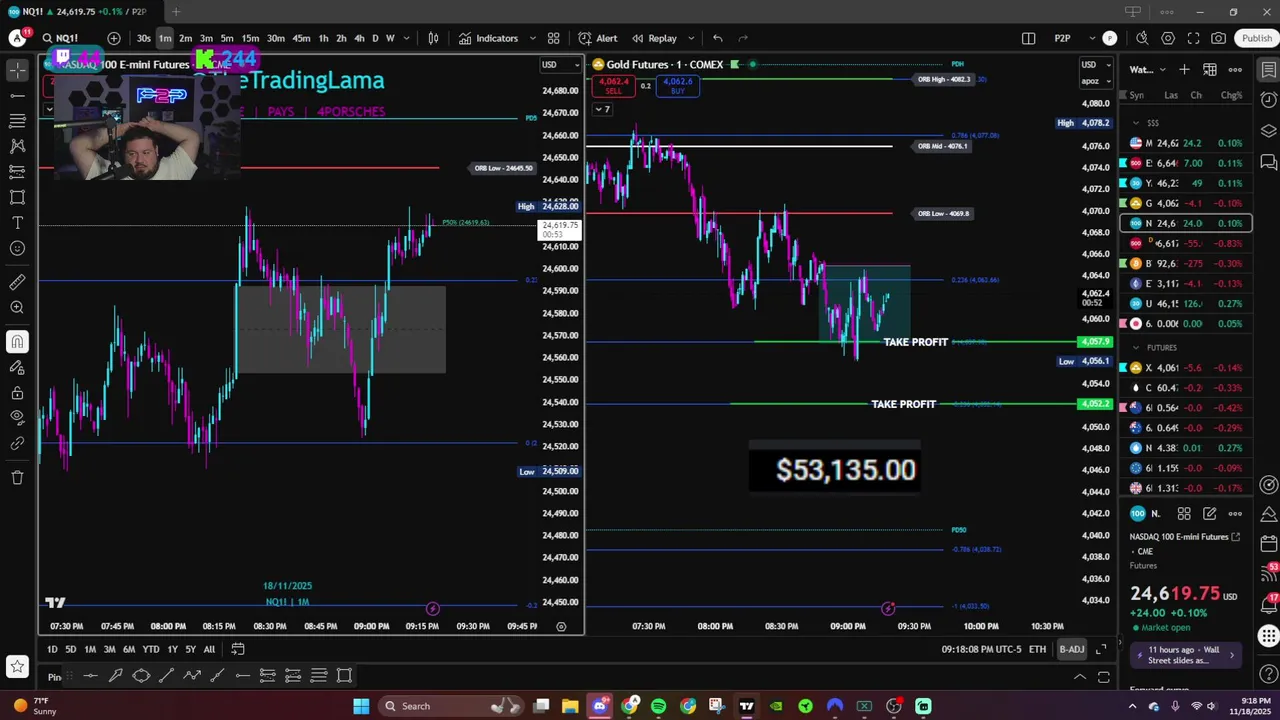Open the UTC-5 timezone clock menu
The width and height of the screenshot is (1280, 720).
click(981, 649)
